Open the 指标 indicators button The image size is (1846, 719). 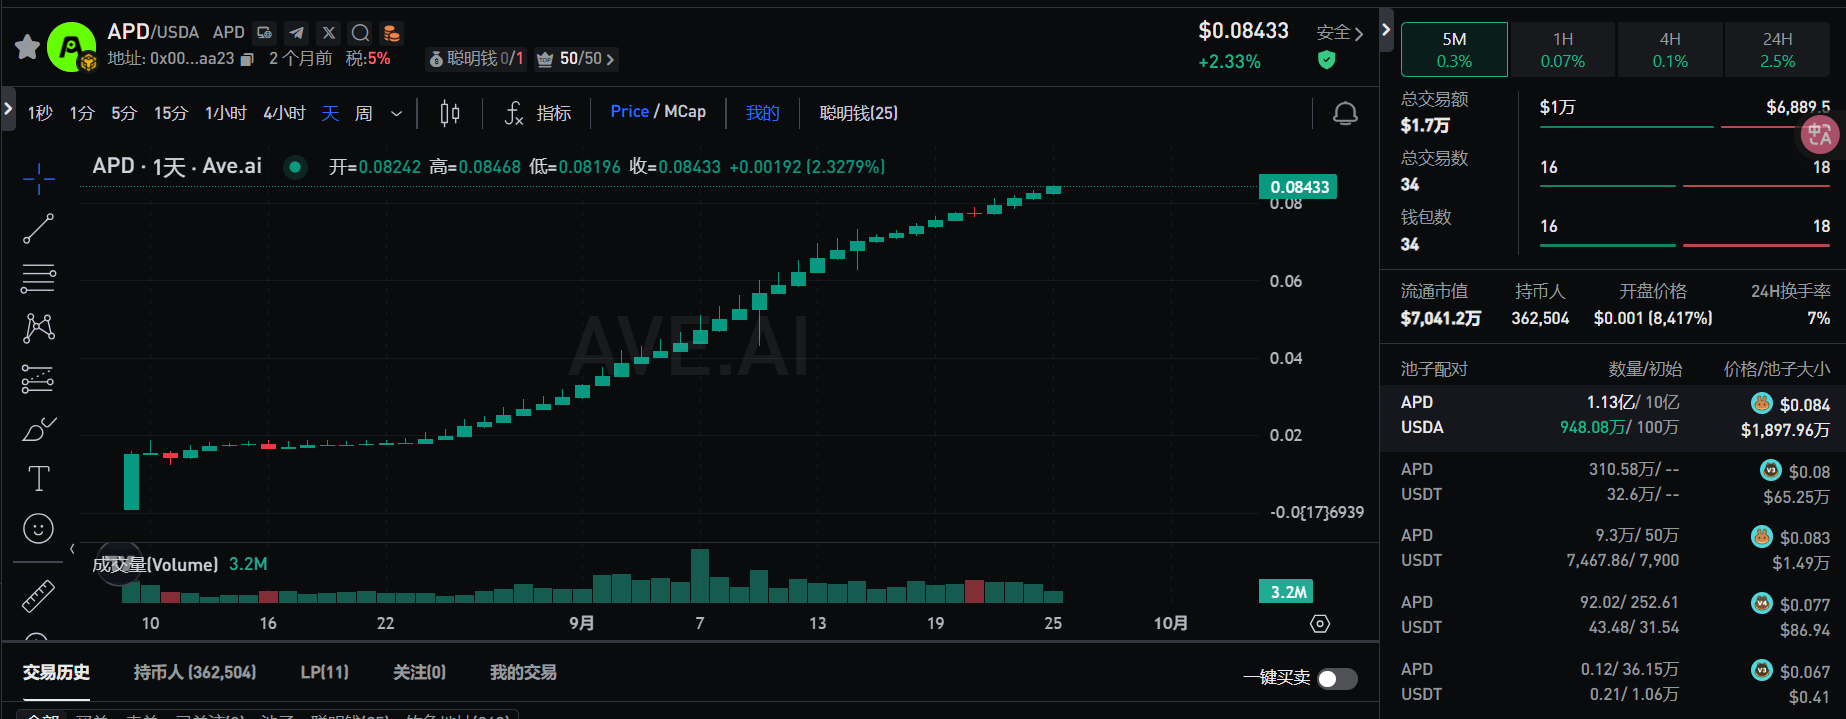(x=538, y=113)
